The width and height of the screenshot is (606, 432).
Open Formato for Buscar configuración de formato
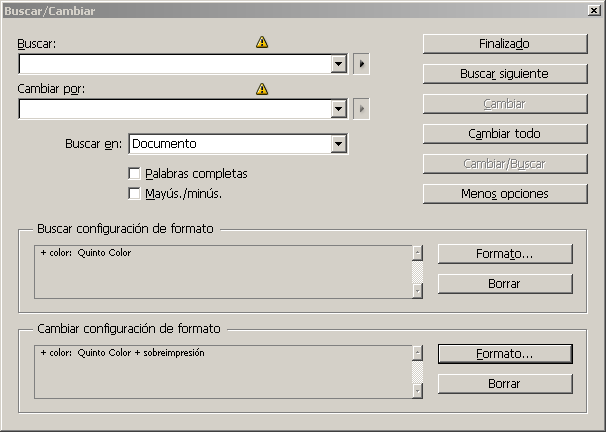pyautogui.click(x=505, y=254)
